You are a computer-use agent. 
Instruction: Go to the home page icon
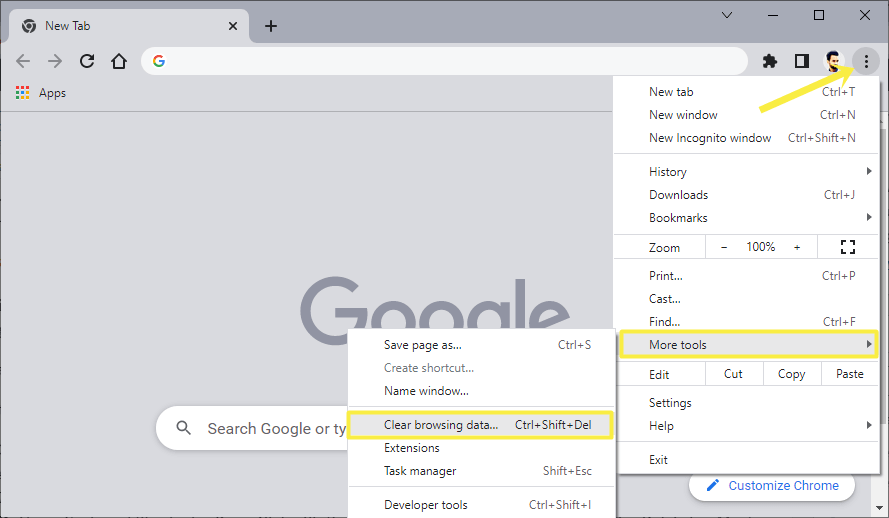119,61
